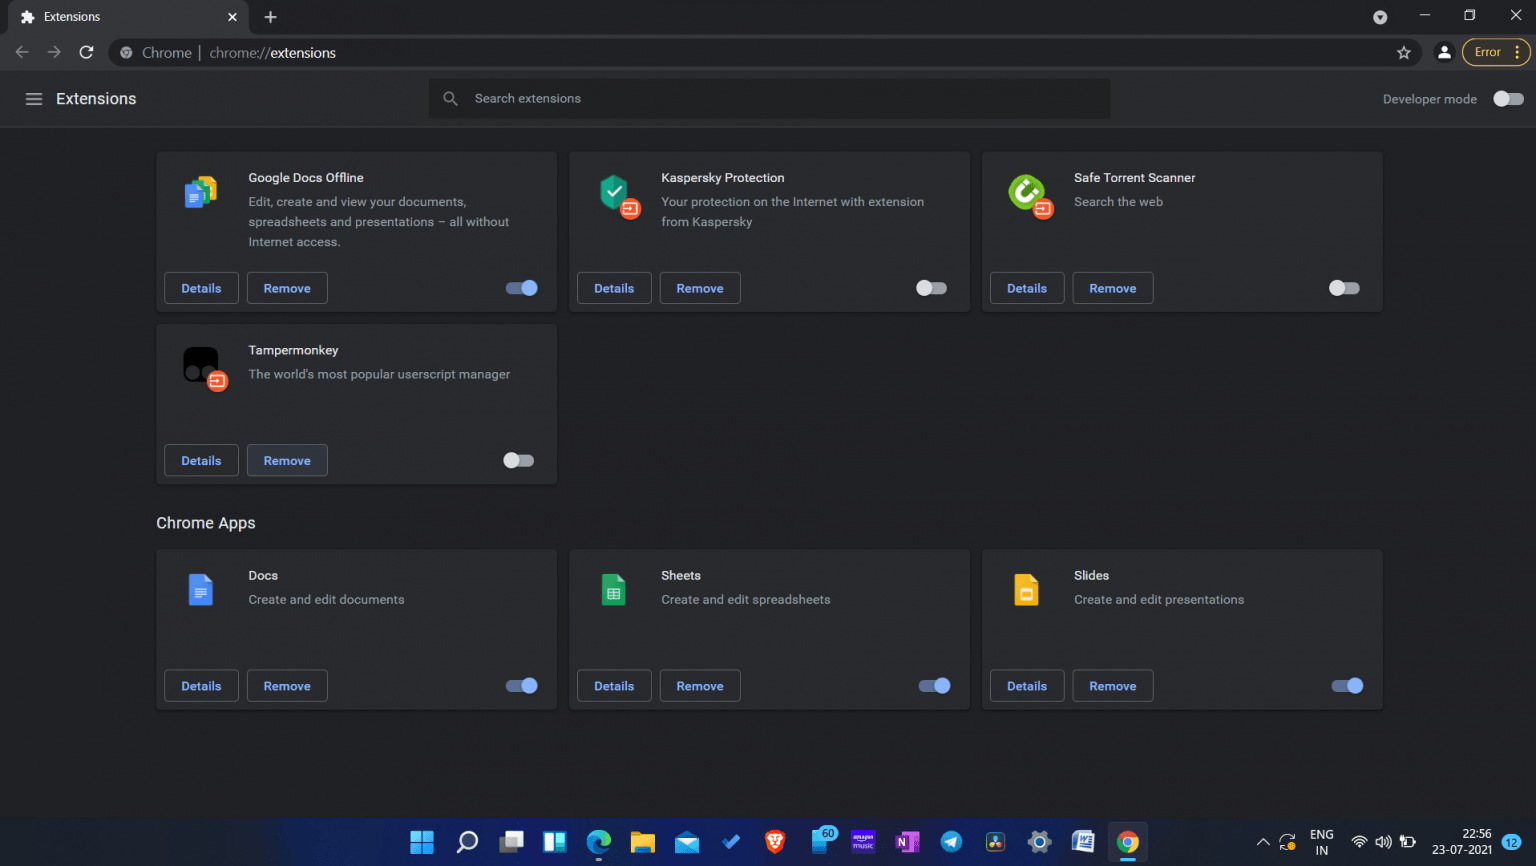
Task: Click the bookmark star in the address bar
Action: point(1404,52)
